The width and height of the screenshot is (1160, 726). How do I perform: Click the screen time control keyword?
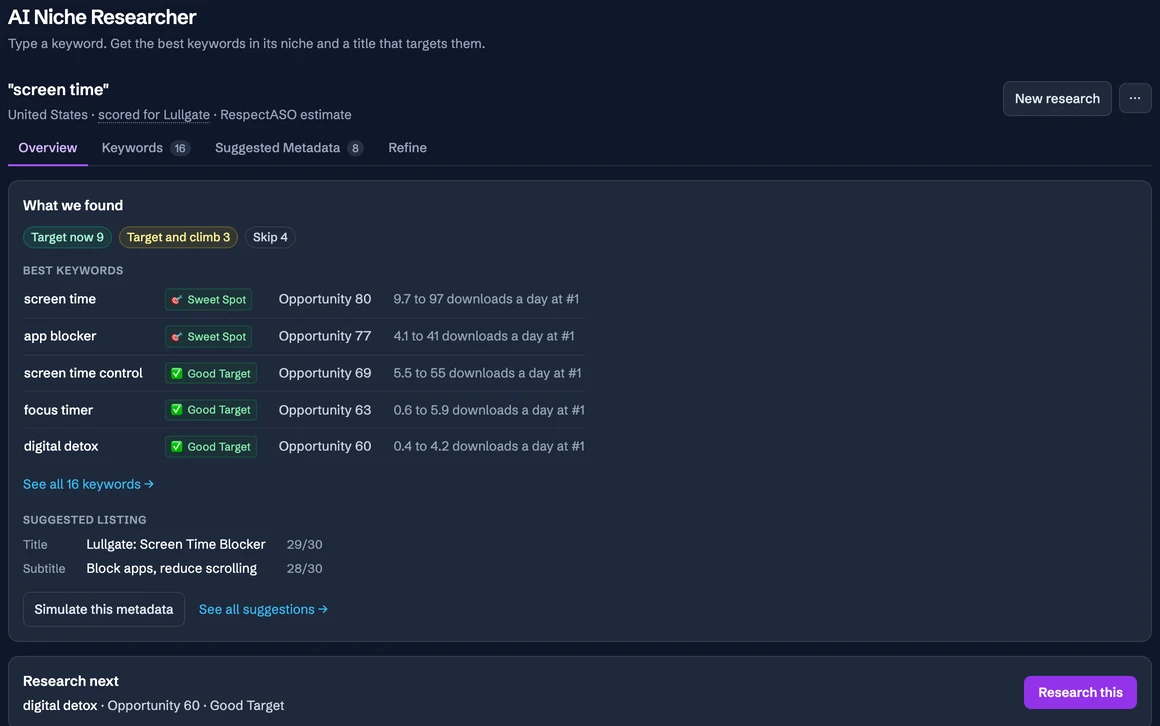(83, 373)
